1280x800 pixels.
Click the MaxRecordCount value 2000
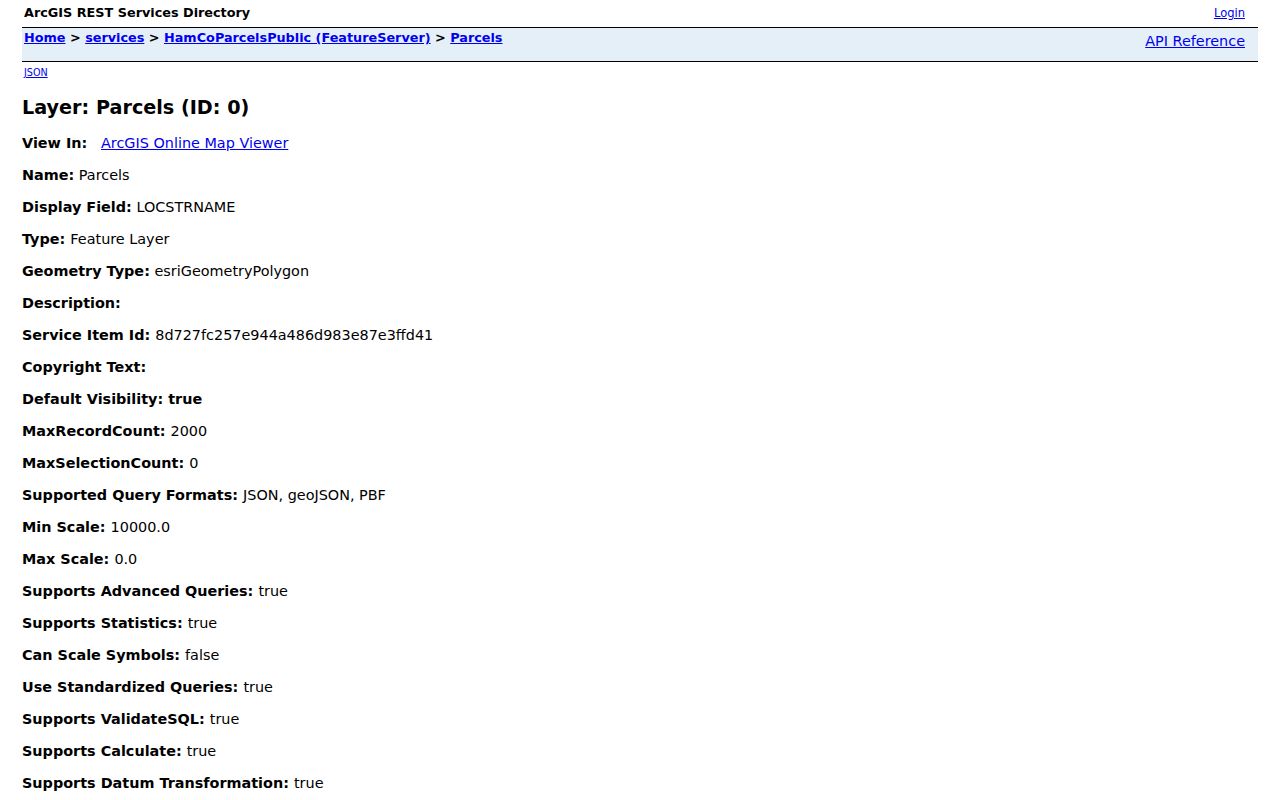(x=189, y=431)
